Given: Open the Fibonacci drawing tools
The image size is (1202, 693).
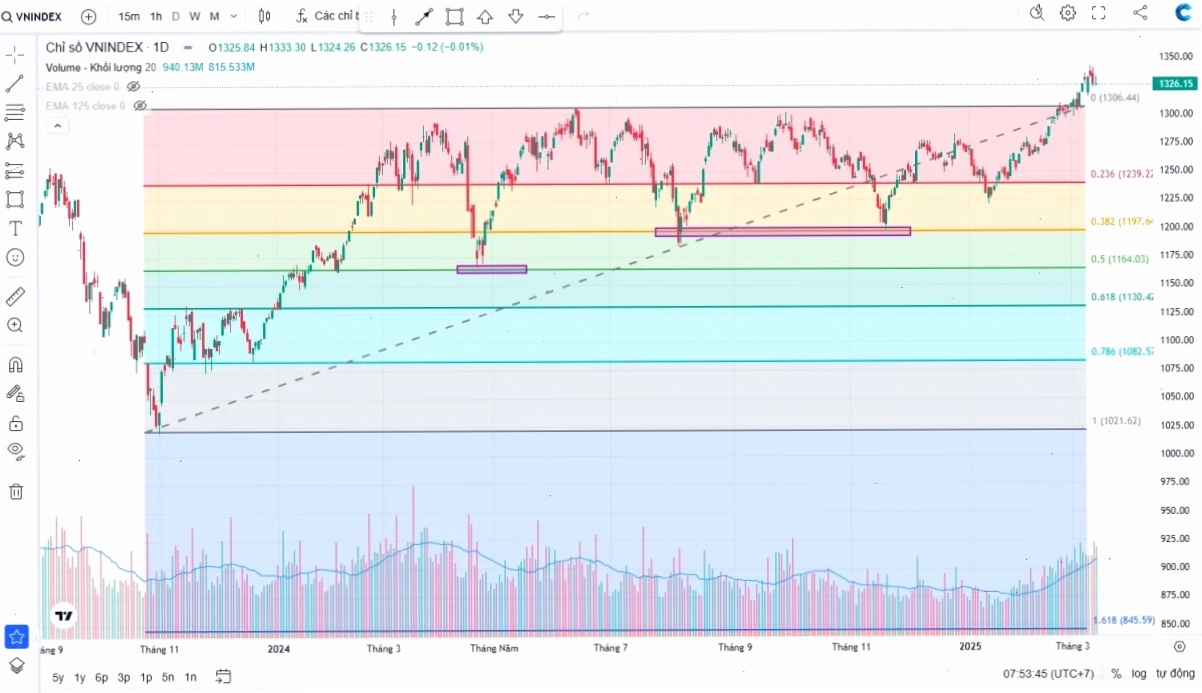Looking at the screenshot, I should click(x=15, y=112).
